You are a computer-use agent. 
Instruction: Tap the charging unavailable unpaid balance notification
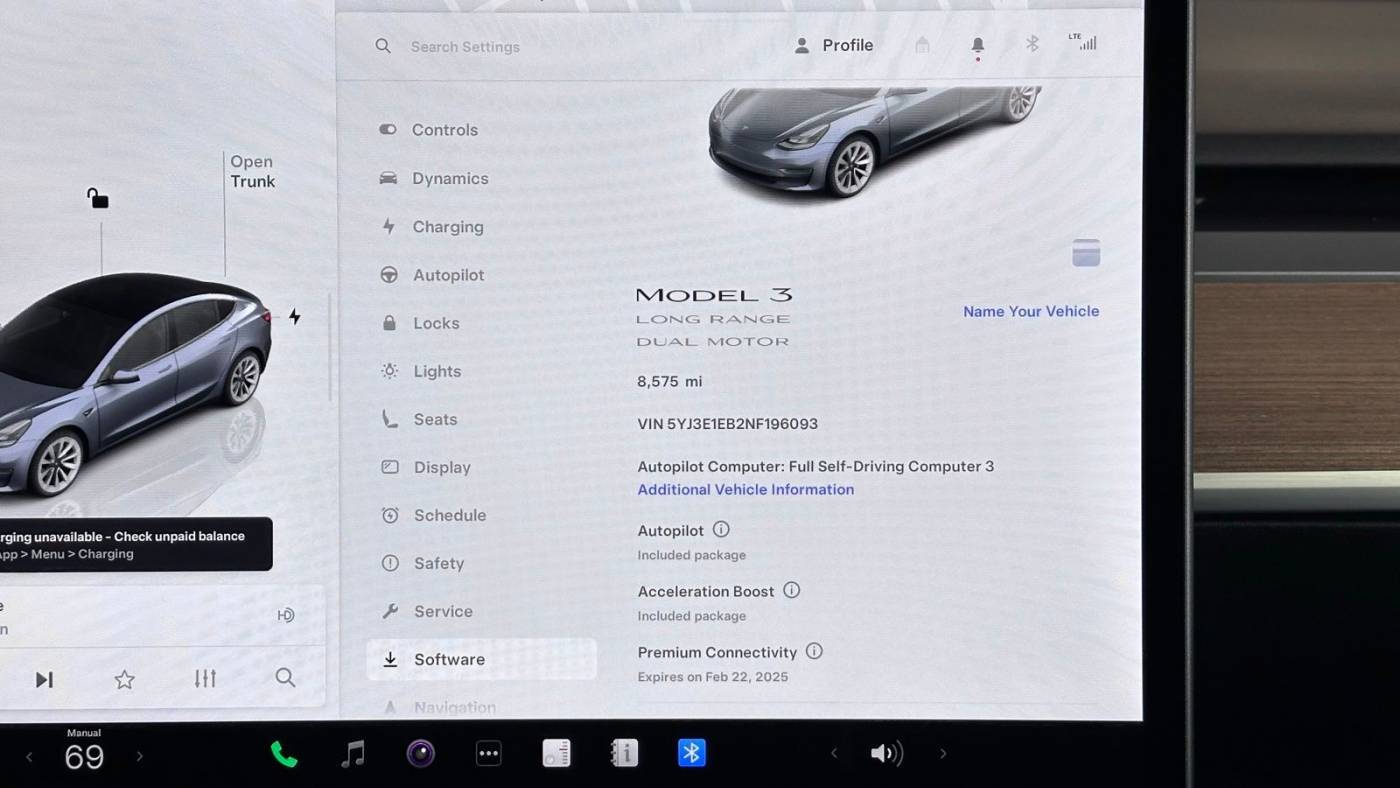click(134, 544)
